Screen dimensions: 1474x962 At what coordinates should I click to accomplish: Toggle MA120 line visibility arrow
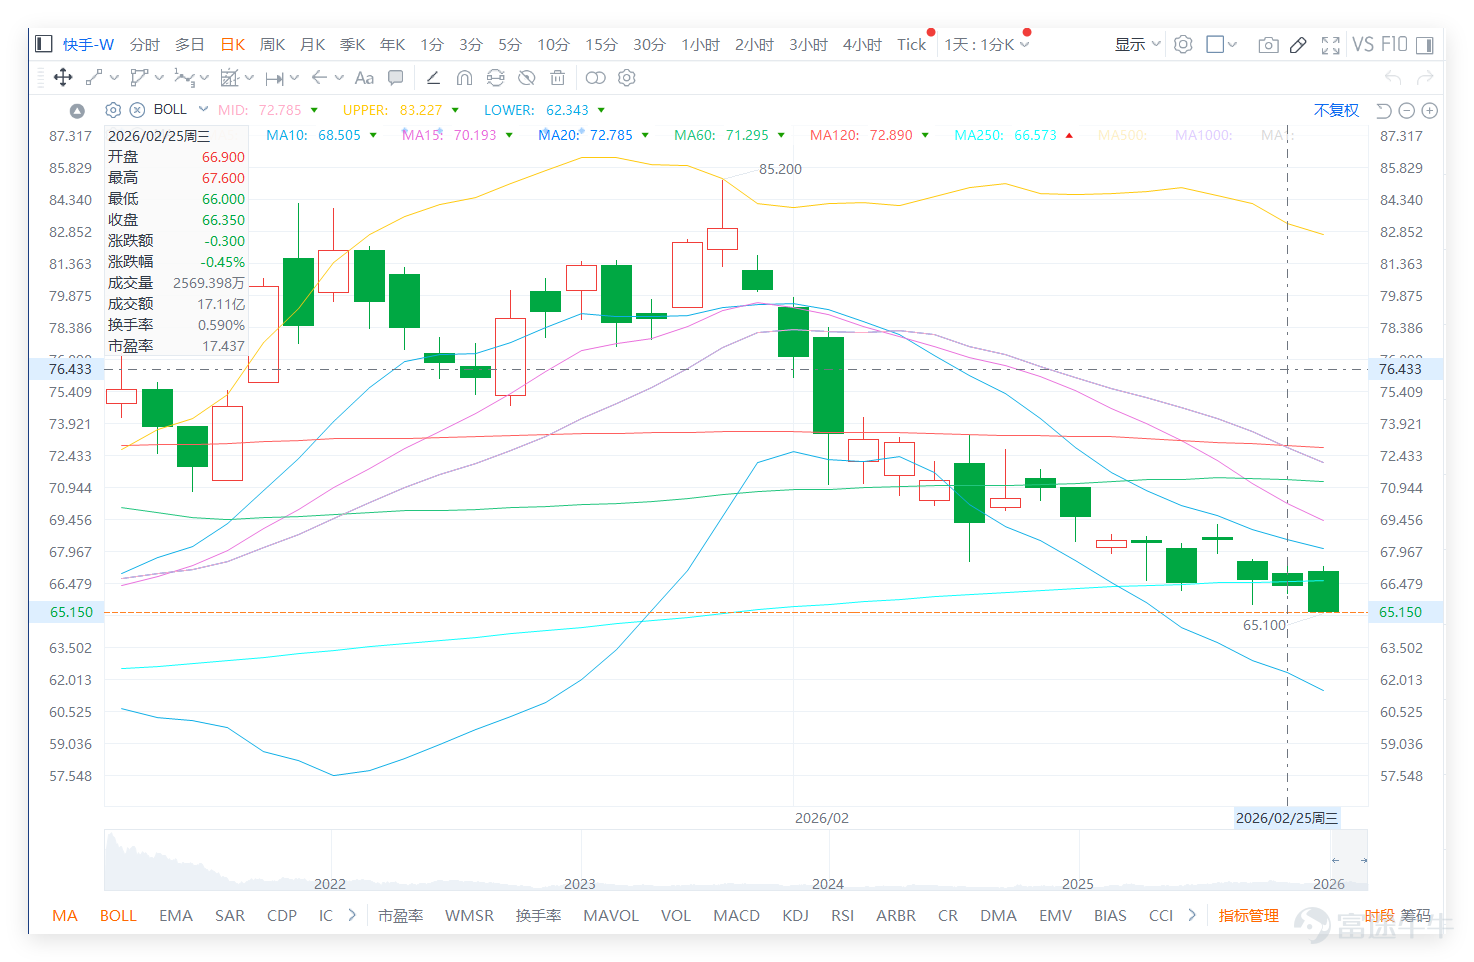925,135
